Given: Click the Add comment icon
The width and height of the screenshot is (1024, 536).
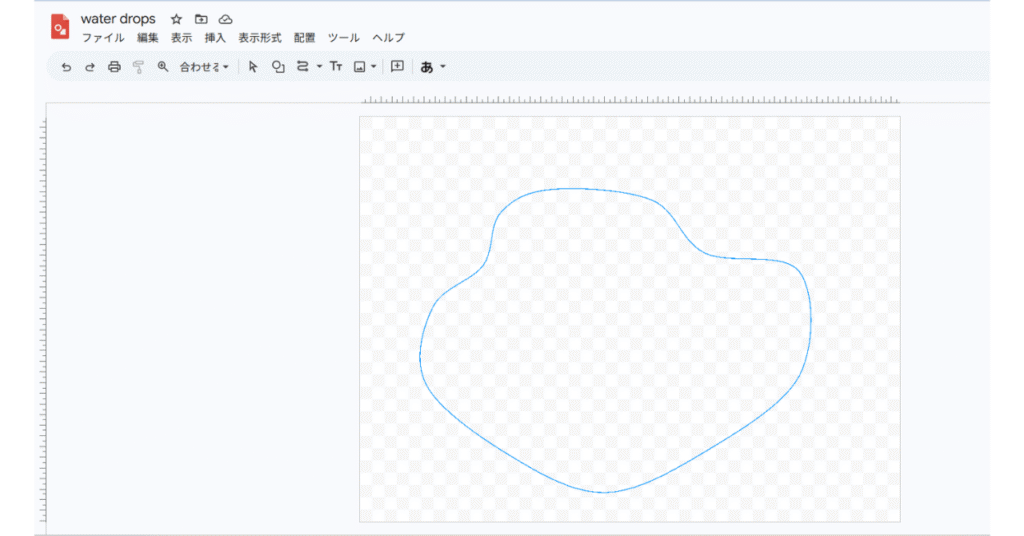Looking at the screenshot, I should pyautogui.click(x=397, y=66).
